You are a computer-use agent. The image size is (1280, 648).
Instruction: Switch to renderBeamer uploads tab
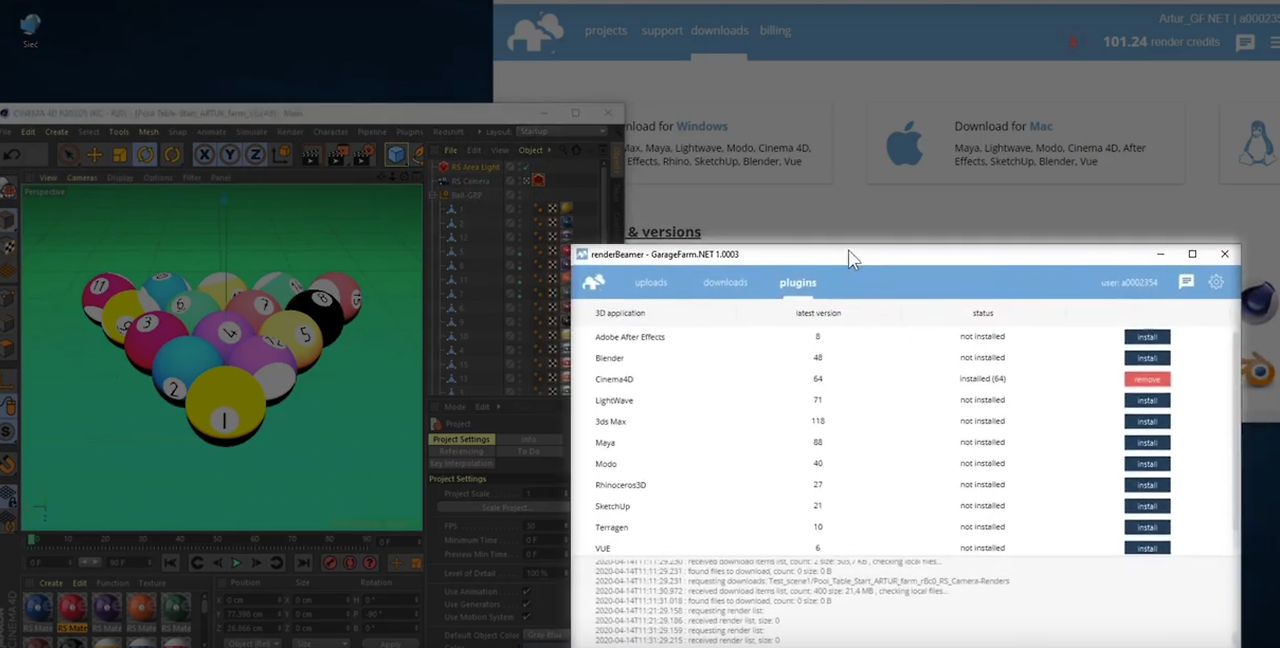(650, 282)
